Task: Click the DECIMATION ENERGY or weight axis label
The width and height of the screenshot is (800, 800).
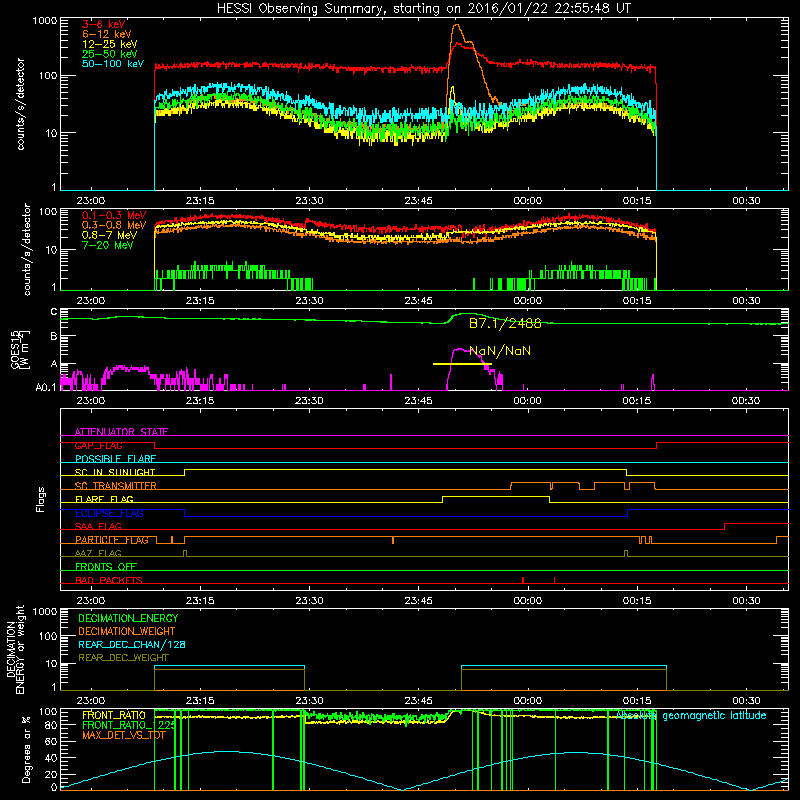Action: point(15,650)
